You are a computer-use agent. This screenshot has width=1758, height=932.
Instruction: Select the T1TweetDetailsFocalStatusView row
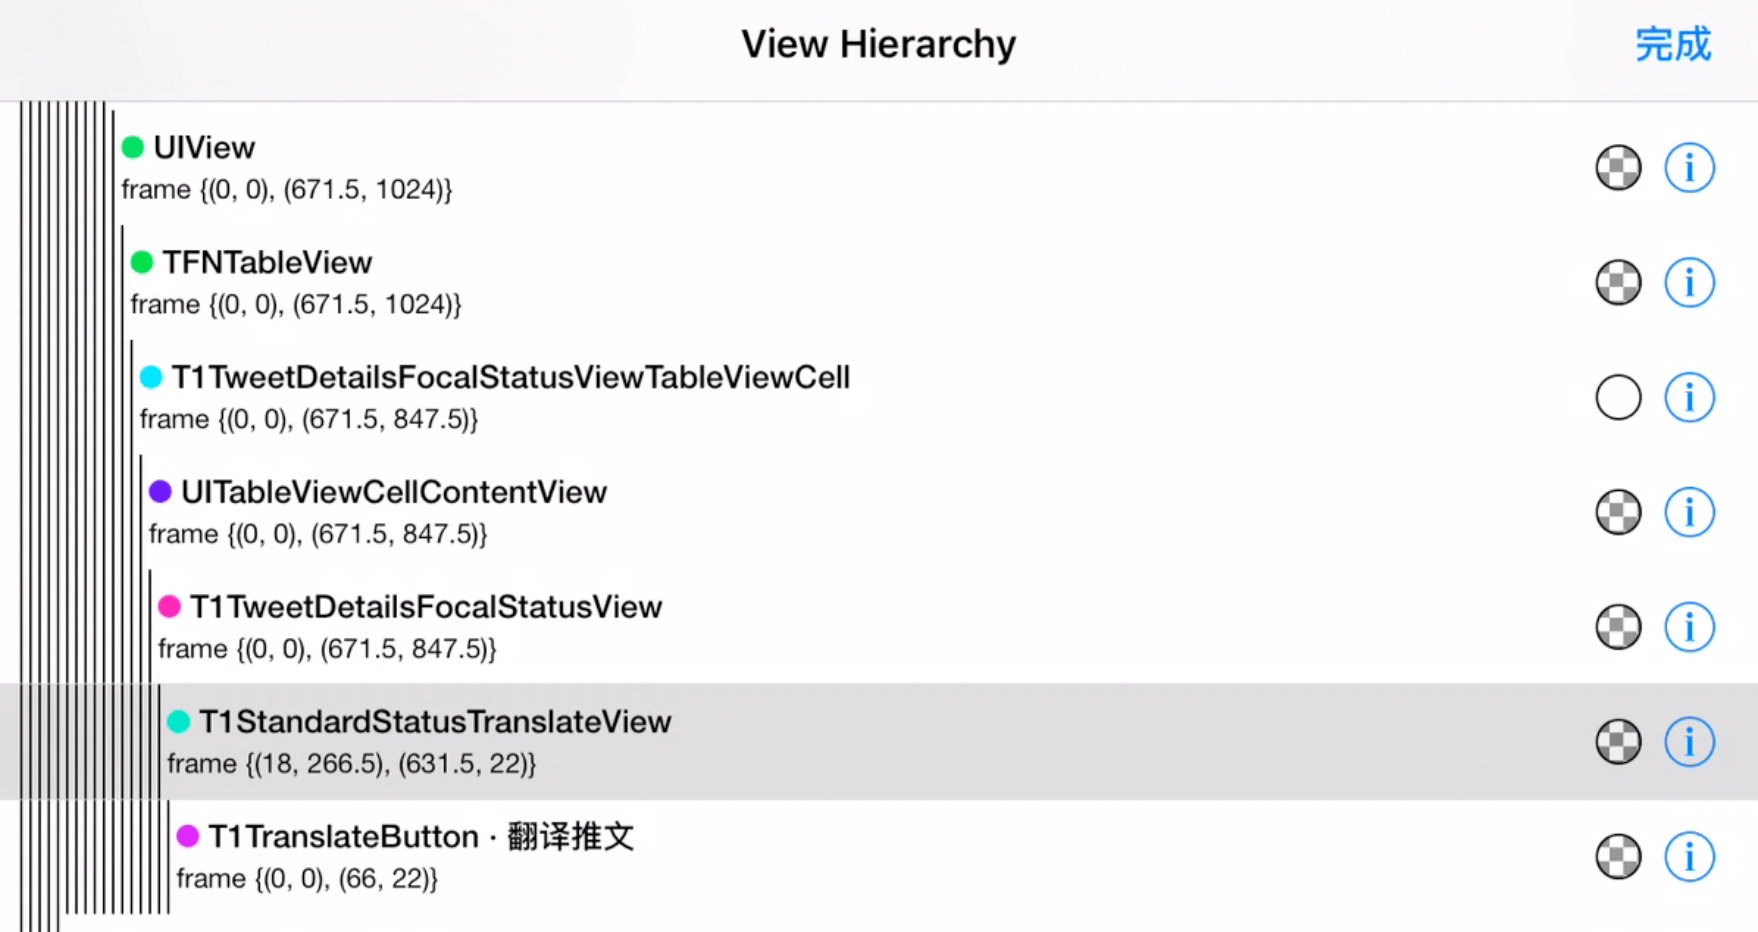pyautogui.click(x=879, y=627)
